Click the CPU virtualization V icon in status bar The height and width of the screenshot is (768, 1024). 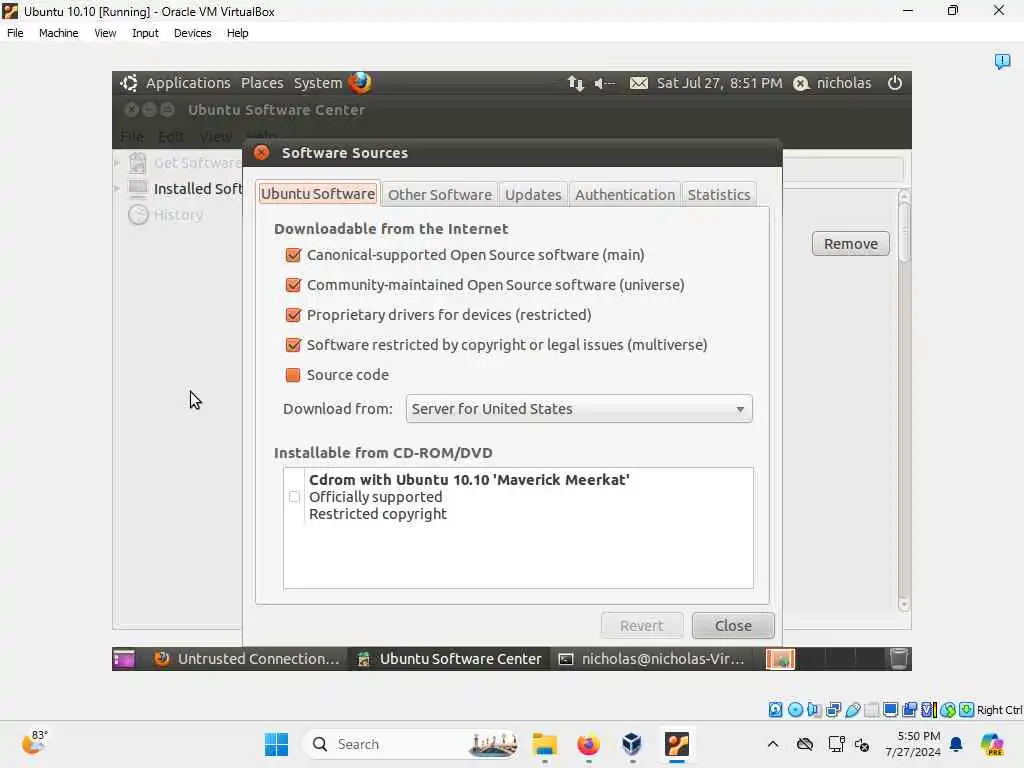[928, 710]
